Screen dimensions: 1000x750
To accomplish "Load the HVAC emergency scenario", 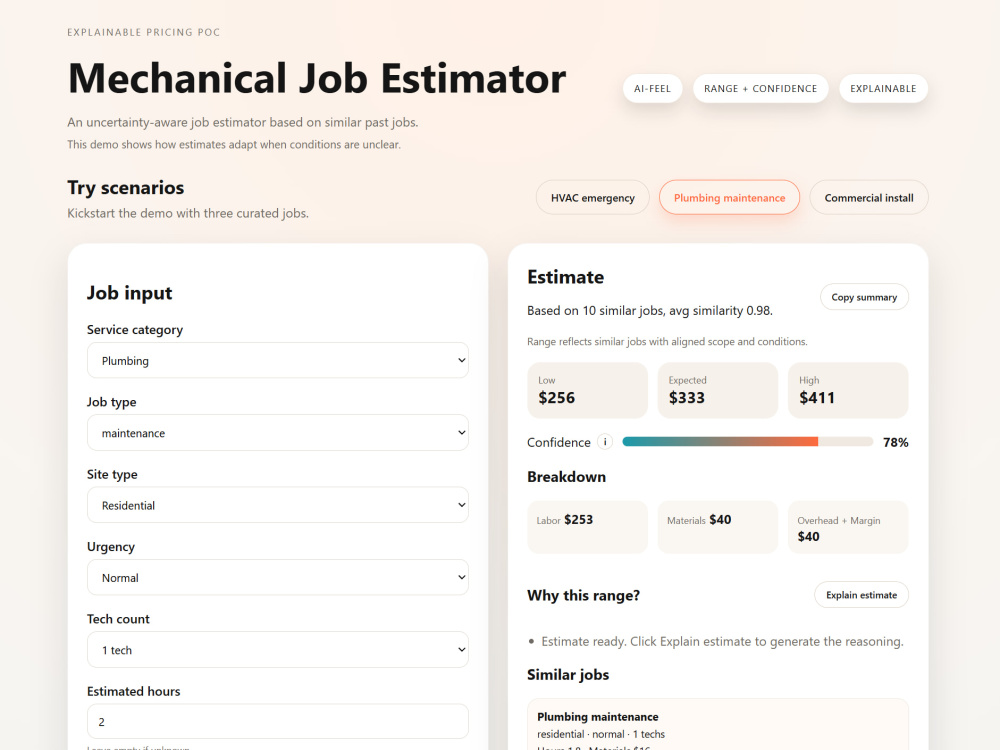I will (592, 198).
